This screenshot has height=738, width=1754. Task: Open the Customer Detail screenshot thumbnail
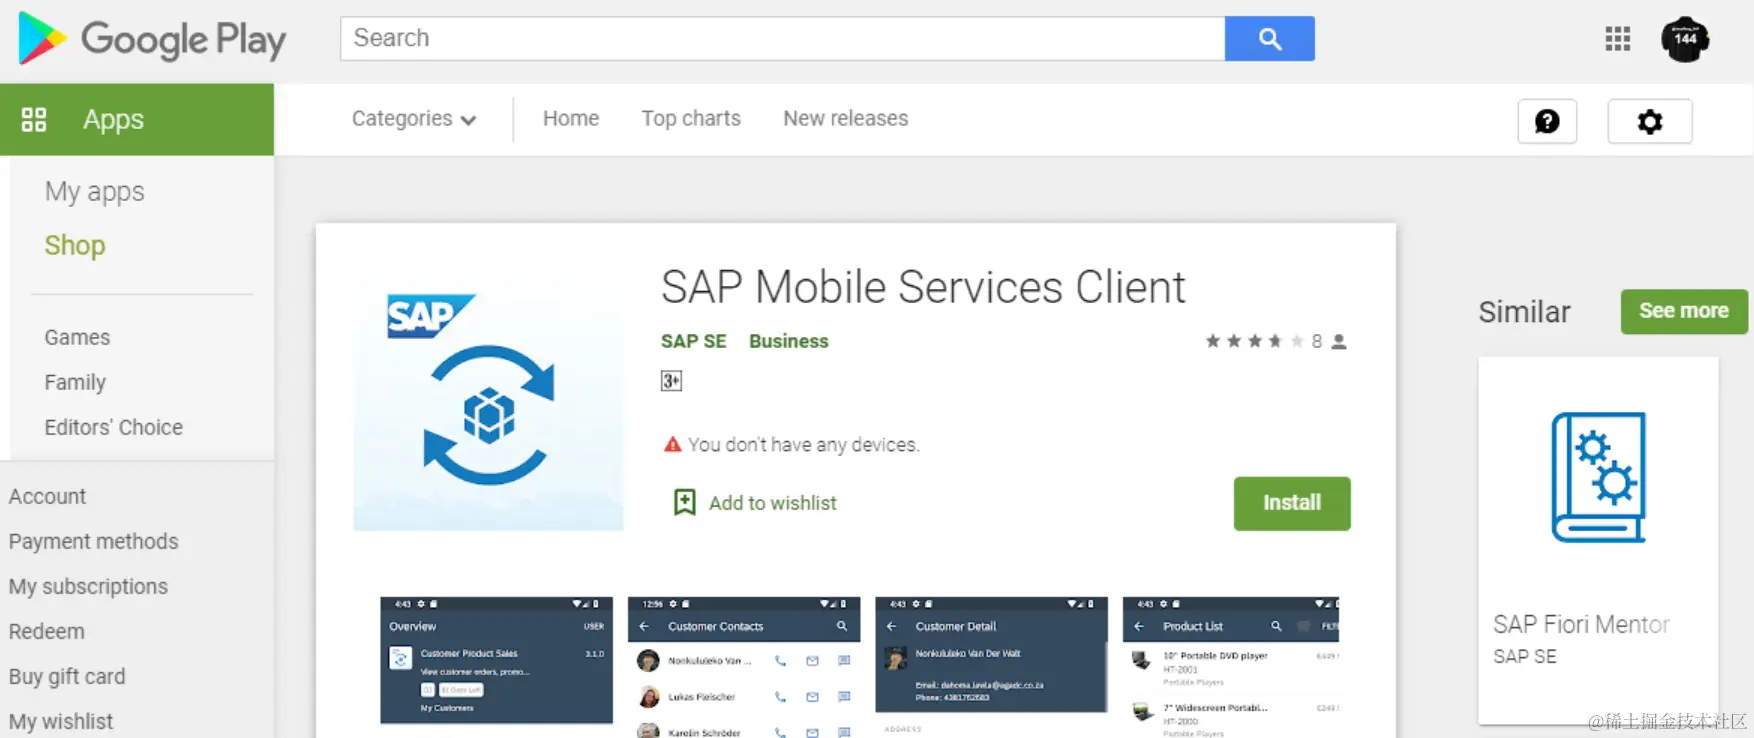click(991, 666)
